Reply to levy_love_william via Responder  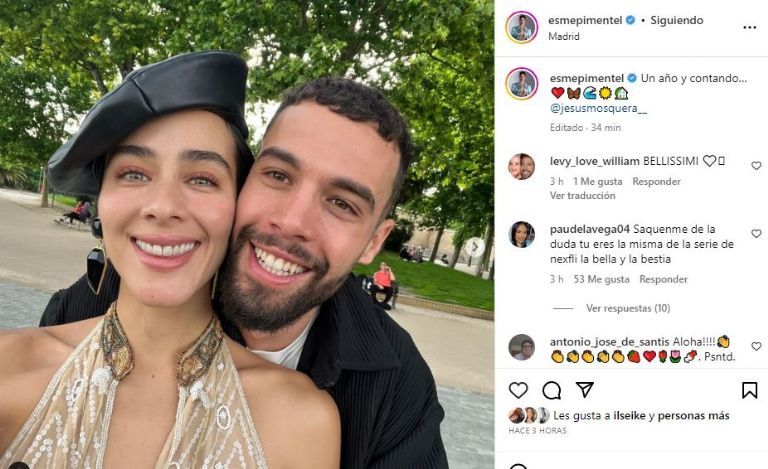point(656,182)
